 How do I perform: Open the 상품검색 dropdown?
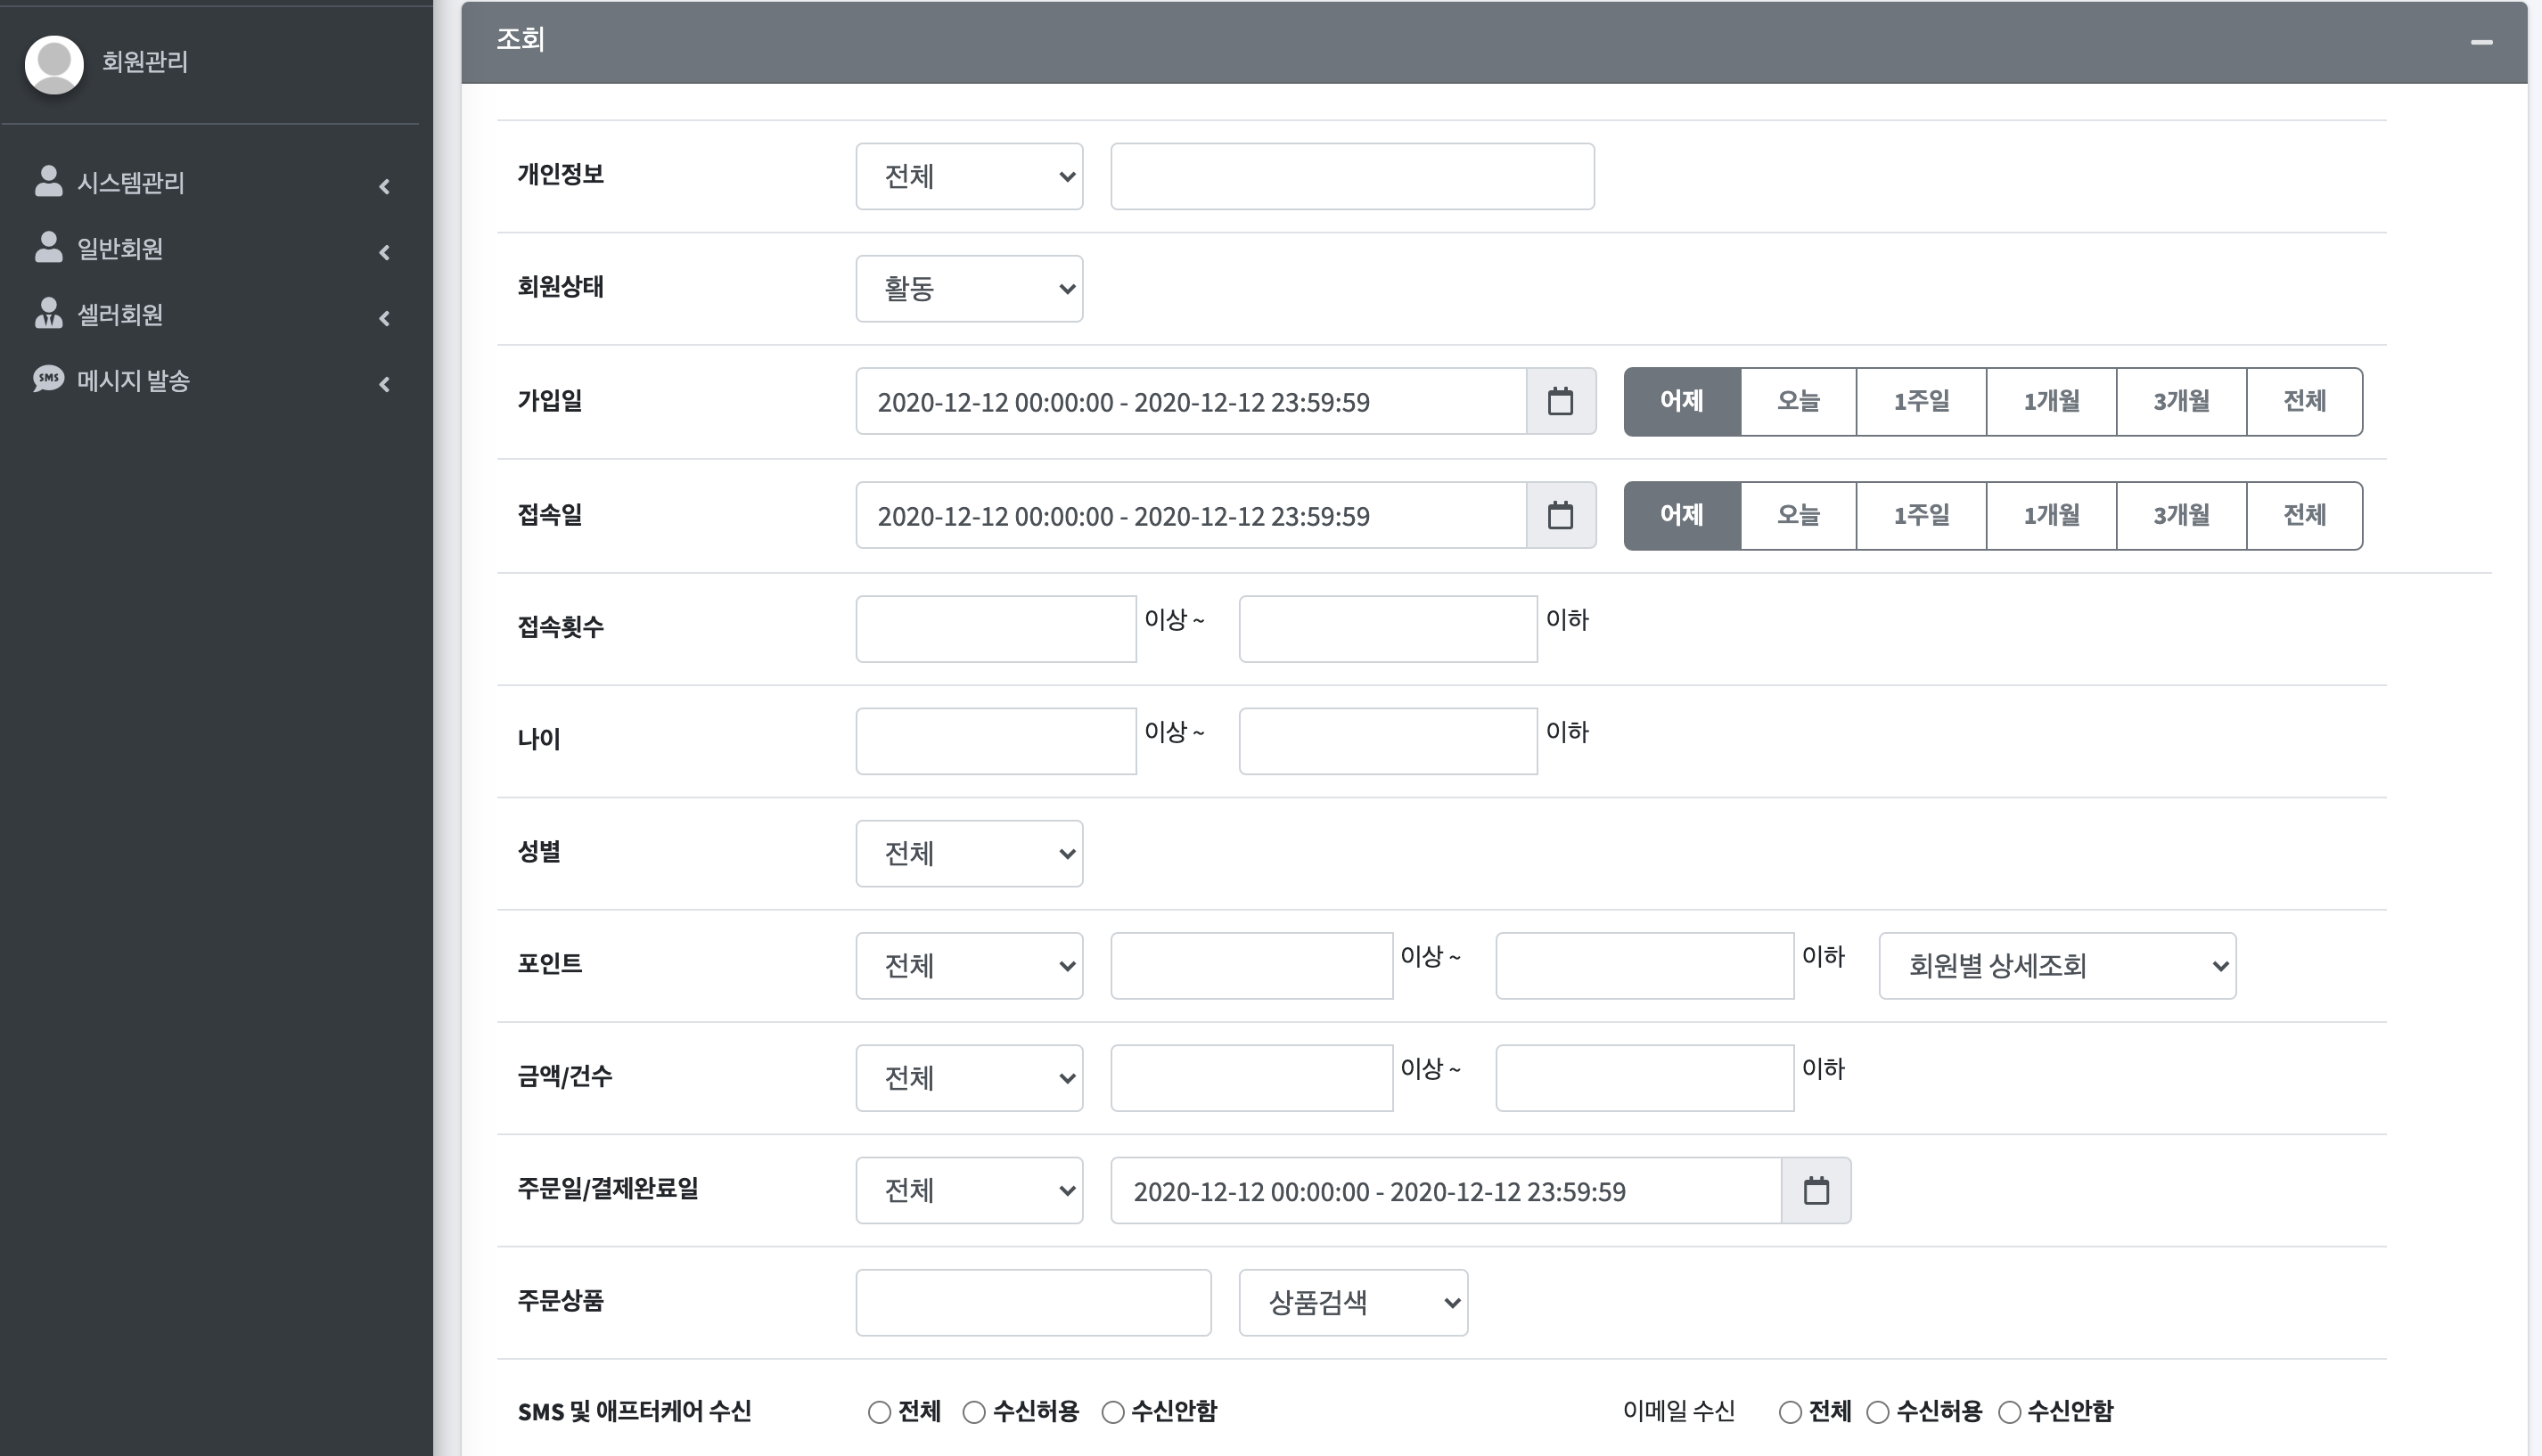click(x=1353, y=1302)
